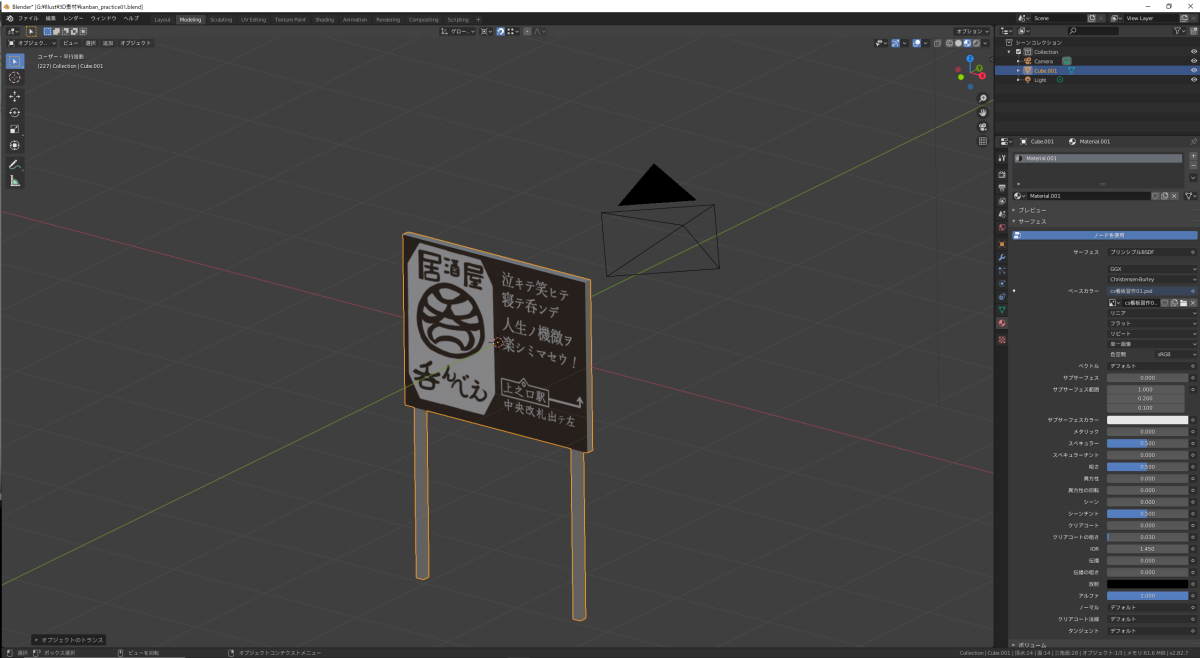Uncheck the Collection exclude checkbox
Image resolution: width=1200 pixels, height=658 pixels.
[1018, 51]
